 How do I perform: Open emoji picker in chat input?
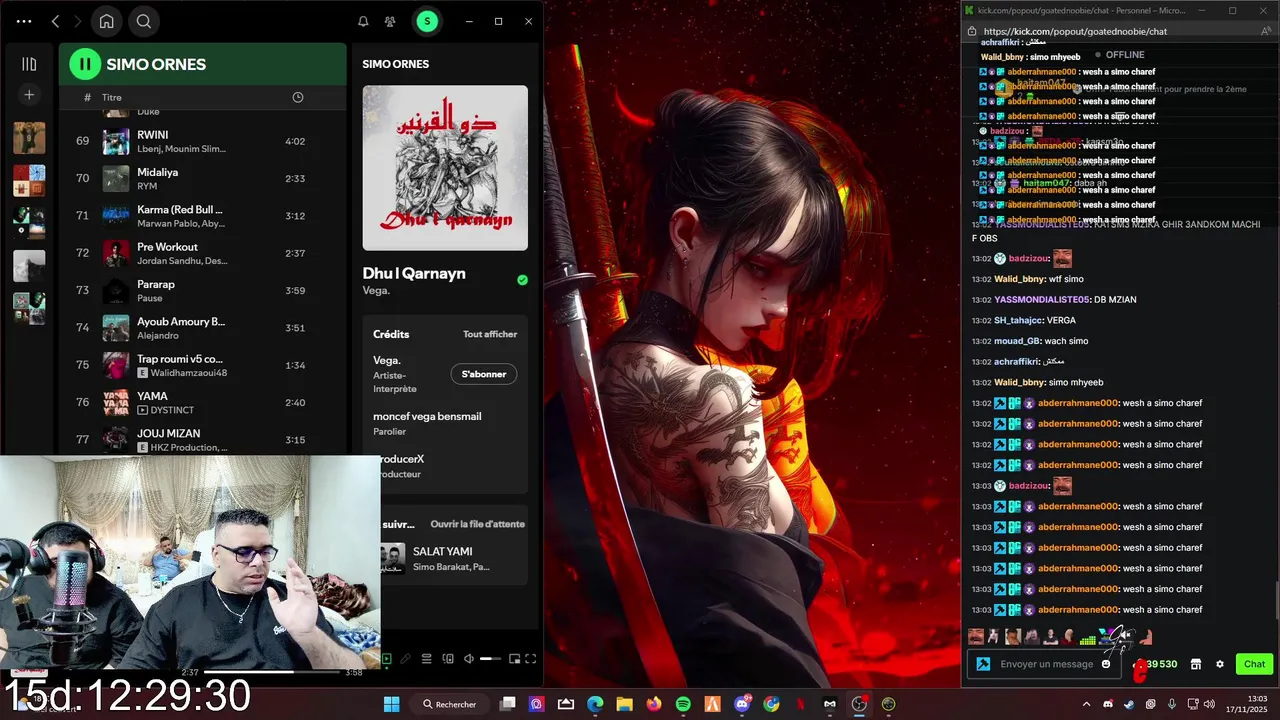[x=1106, y=664]
